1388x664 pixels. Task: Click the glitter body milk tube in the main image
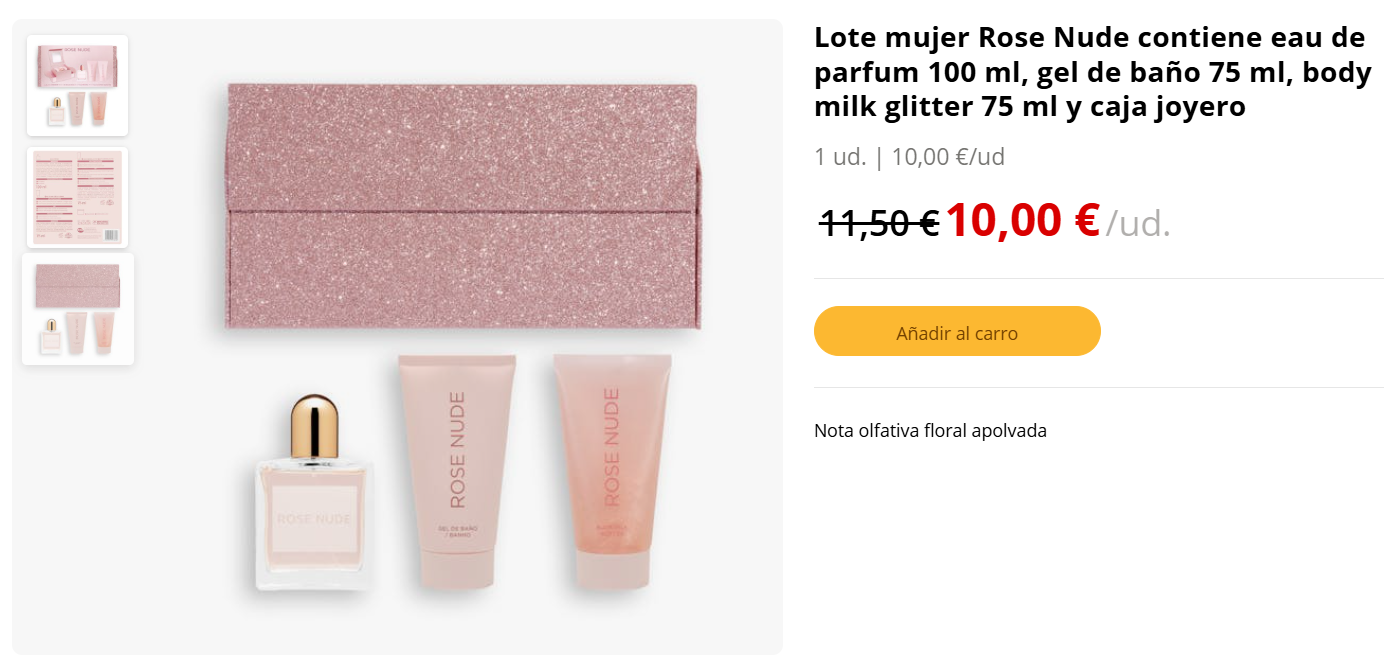coord(612,472)
